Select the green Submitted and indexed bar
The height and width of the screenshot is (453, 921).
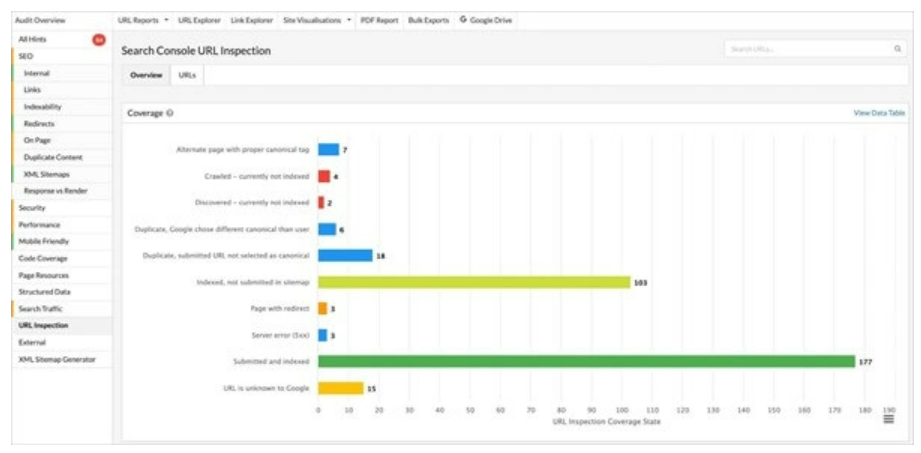(x=586, y=361)
